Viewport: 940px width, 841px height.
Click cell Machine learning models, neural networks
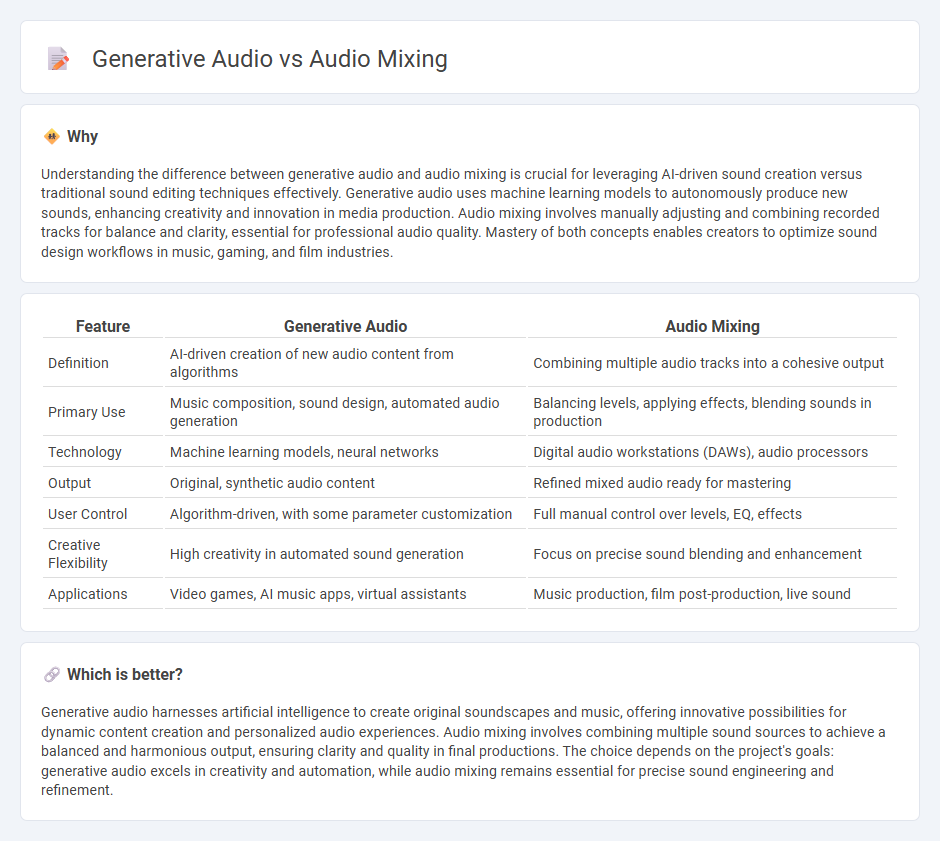coord(345,452)
